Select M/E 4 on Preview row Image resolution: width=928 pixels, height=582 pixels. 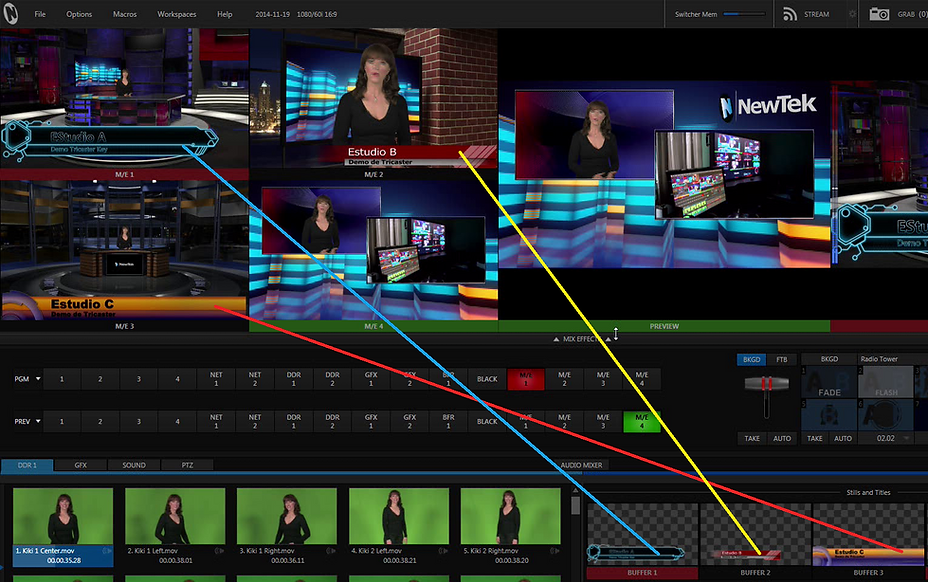click(x=642, y=422)
